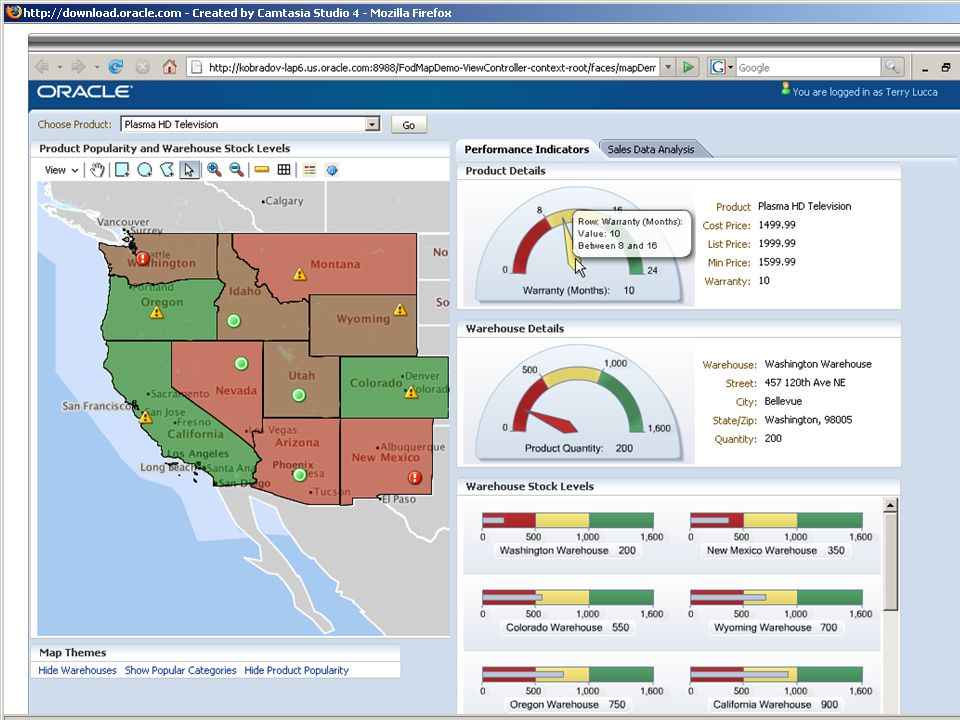
Task: Select the polygon selection tool
Action: [167, 170]
